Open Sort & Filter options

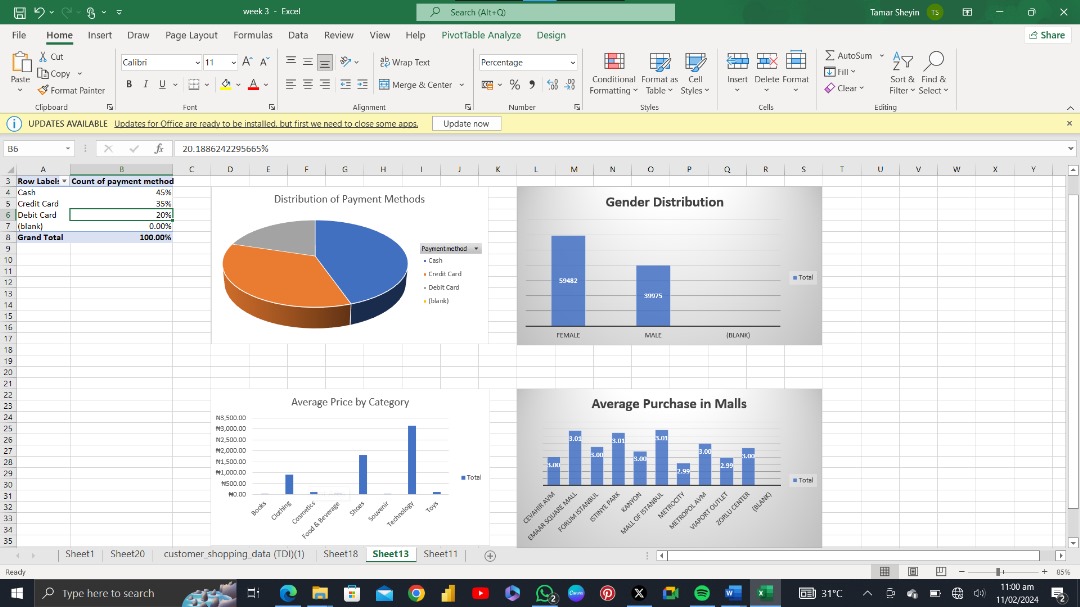(902, 73)
